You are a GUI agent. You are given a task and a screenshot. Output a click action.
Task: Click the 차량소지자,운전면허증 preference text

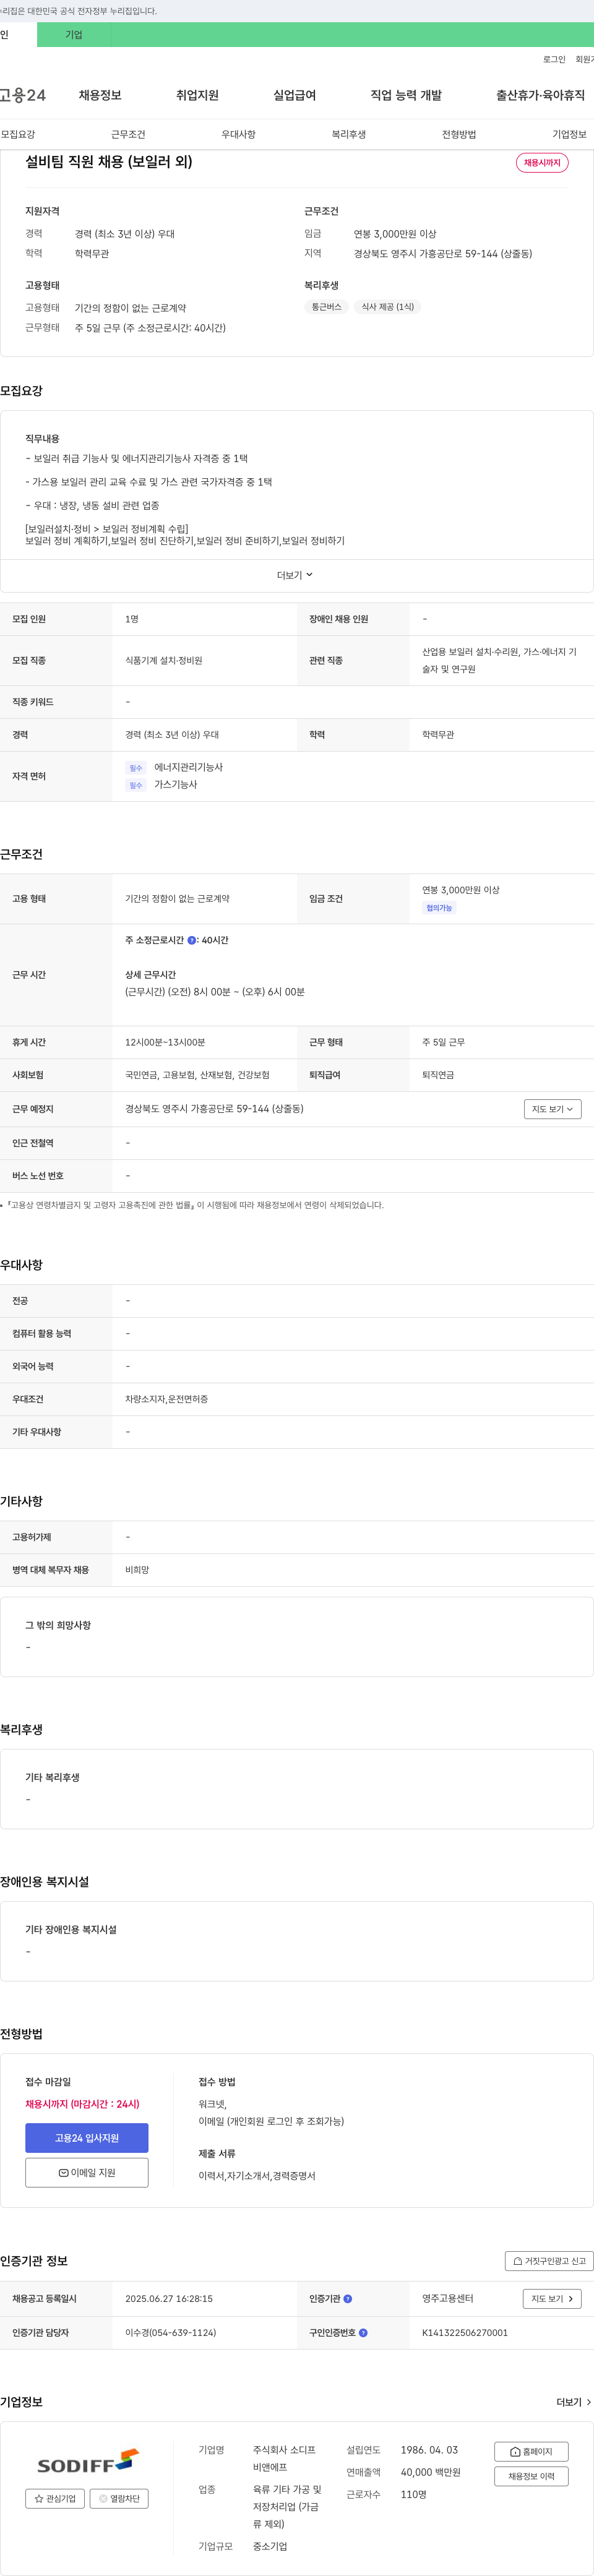pos(166,1399)
